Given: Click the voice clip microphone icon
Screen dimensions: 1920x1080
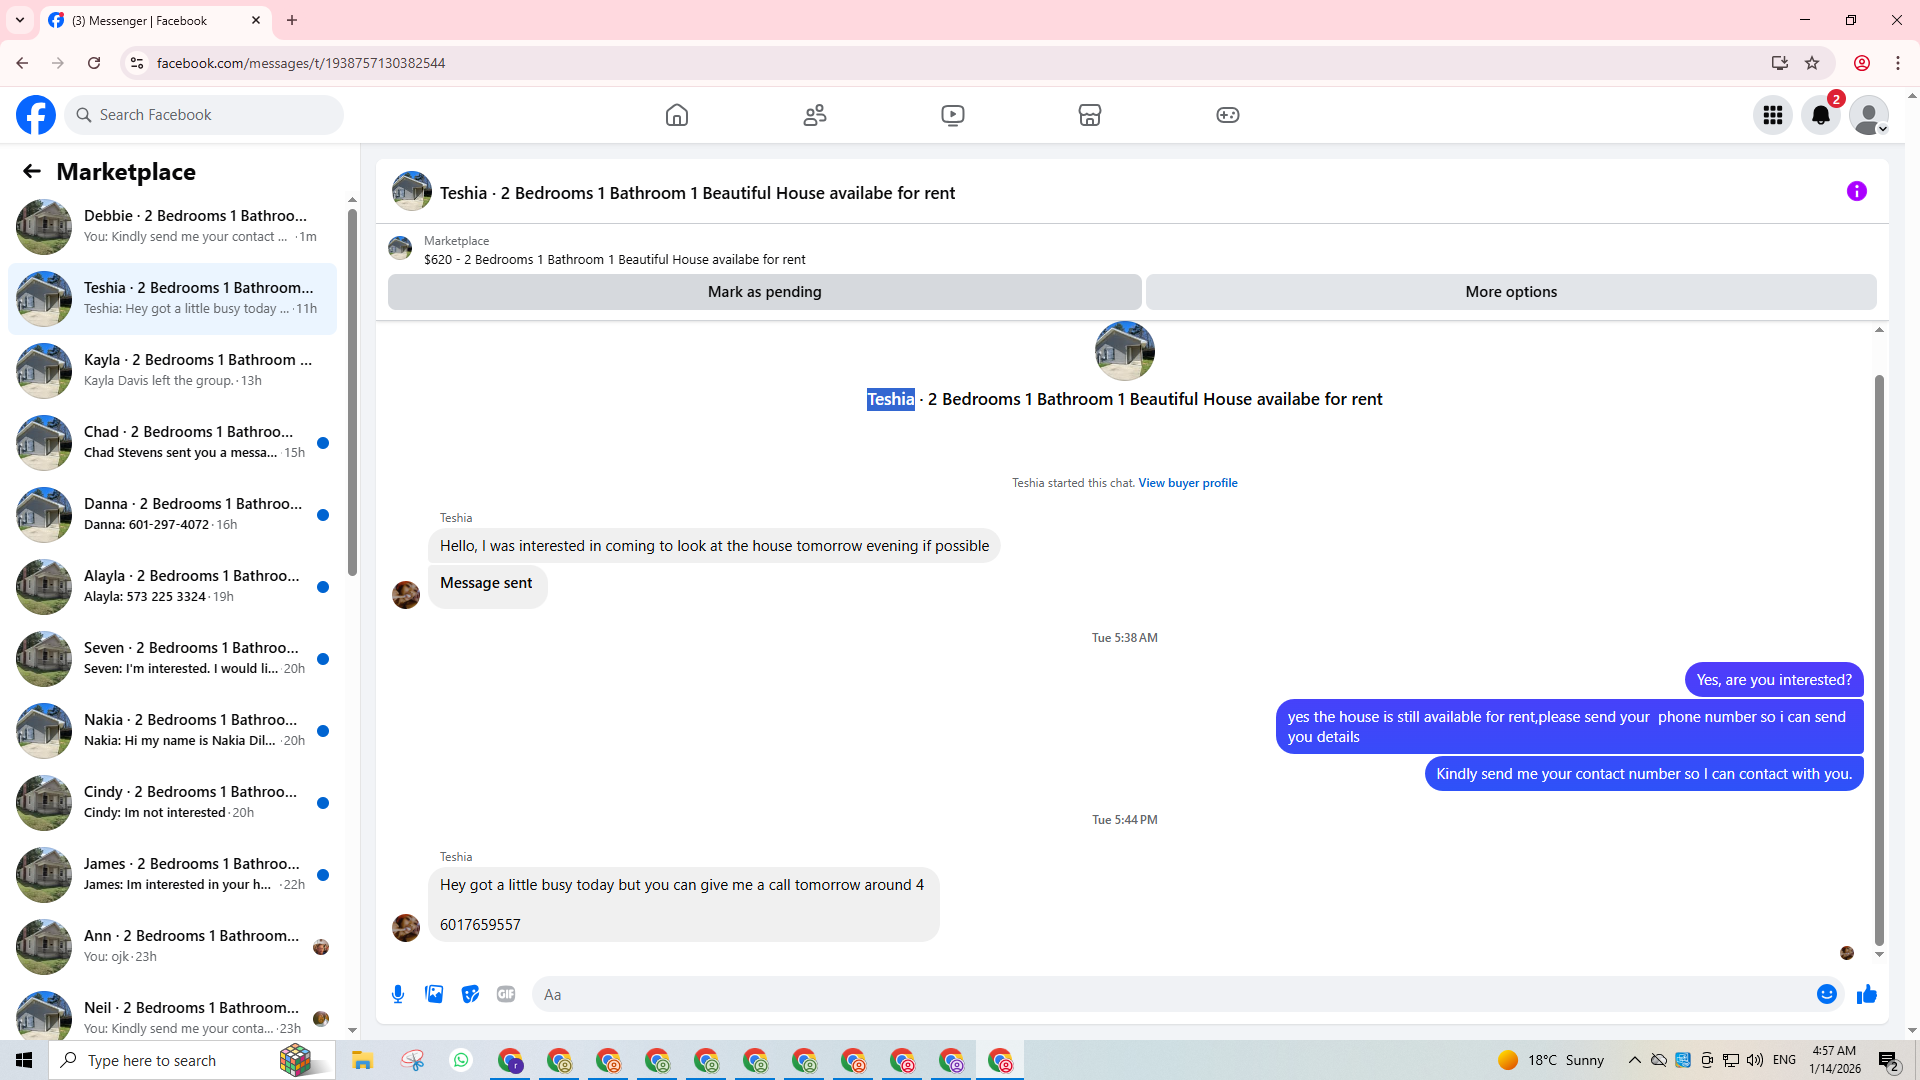Looking at the screenshot, I should (398, 994).
